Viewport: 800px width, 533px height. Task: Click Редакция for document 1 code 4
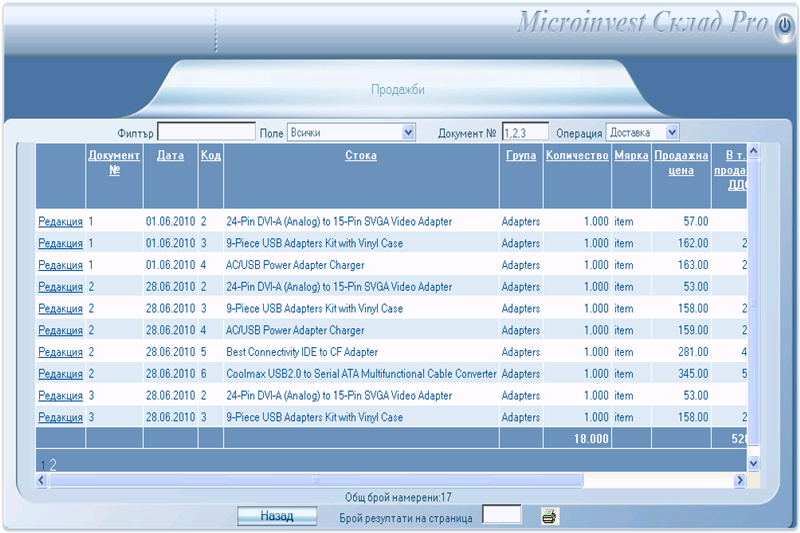(x=60, y=265)
